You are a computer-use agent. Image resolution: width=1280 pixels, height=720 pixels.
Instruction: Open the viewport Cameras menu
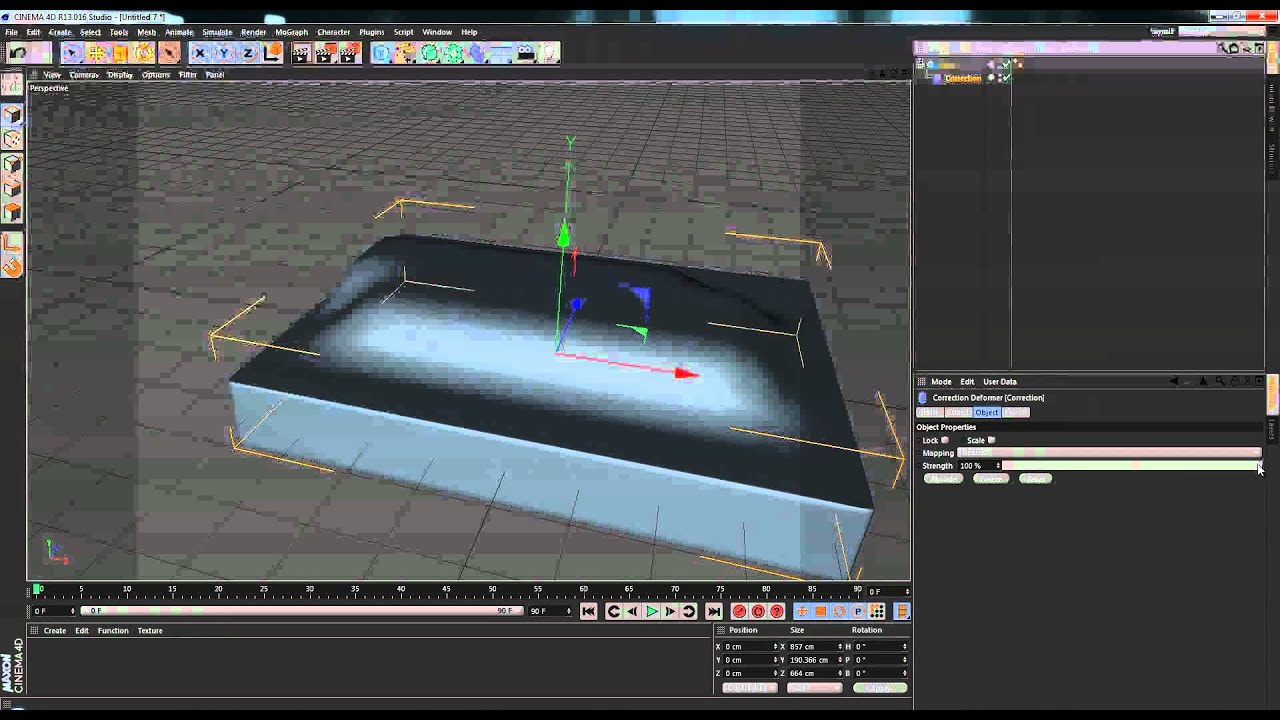tap(84, 75)
